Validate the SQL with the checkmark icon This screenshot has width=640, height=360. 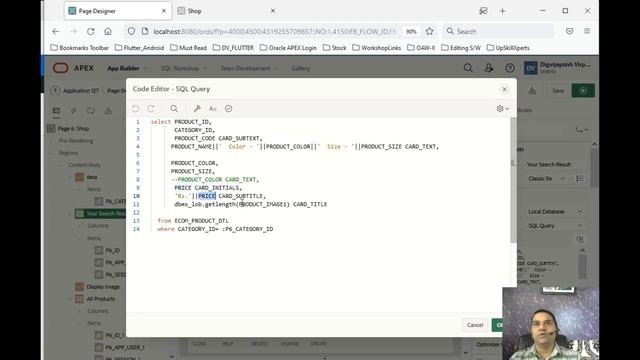click(229, 109)
